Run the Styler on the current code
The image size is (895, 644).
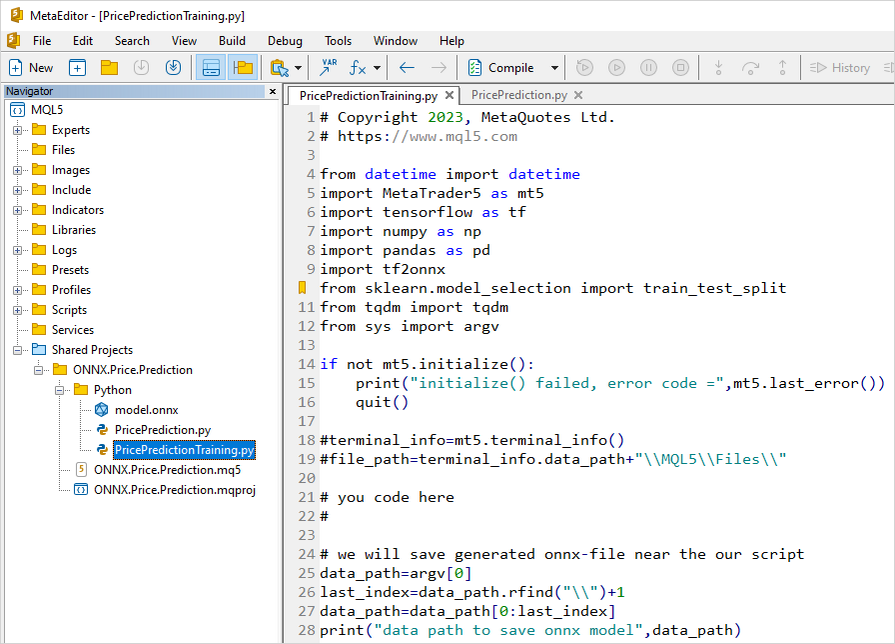click(x=278, y=67)
